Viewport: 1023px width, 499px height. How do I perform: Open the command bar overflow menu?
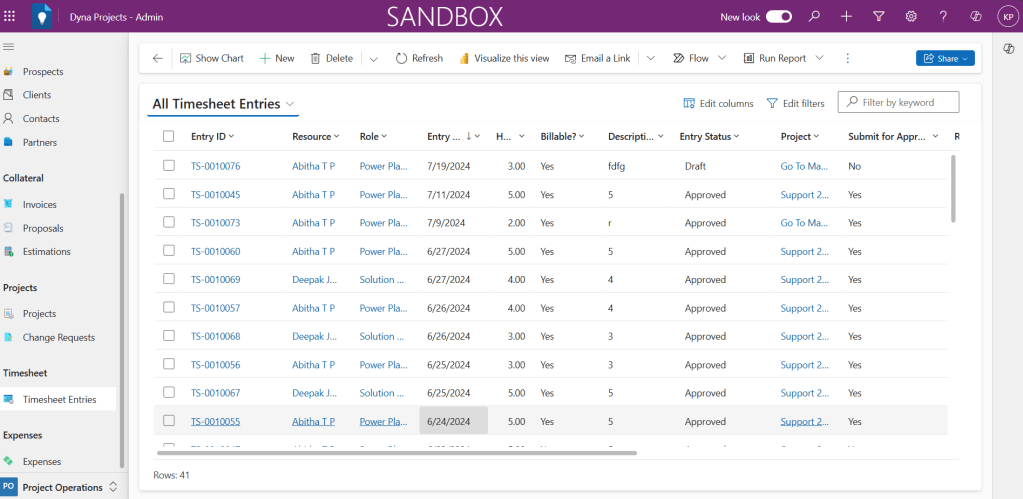point(848,58)
